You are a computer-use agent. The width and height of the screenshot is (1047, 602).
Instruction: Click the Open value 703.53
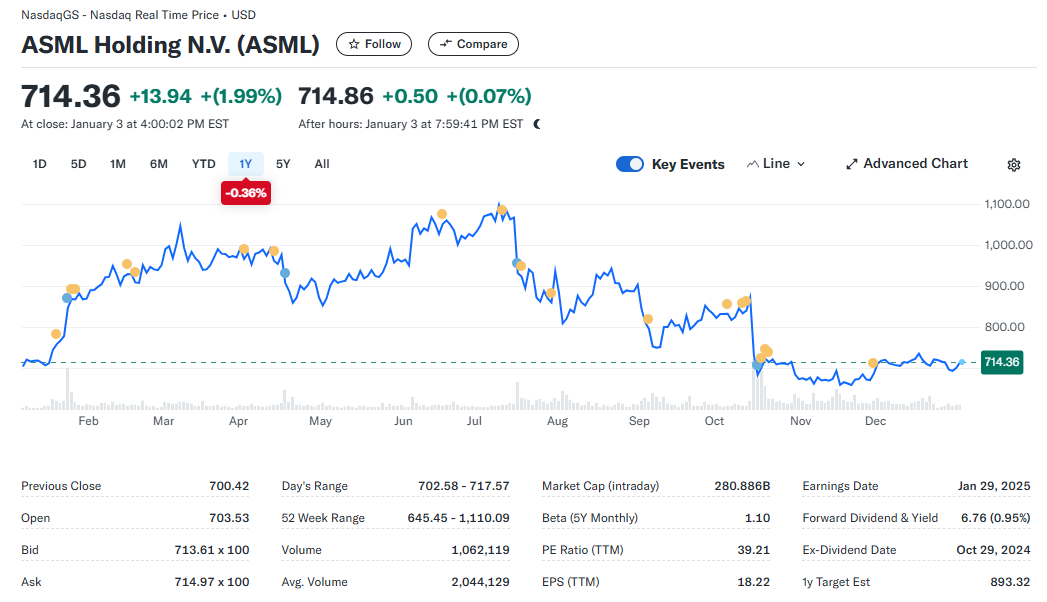[229, 518]
